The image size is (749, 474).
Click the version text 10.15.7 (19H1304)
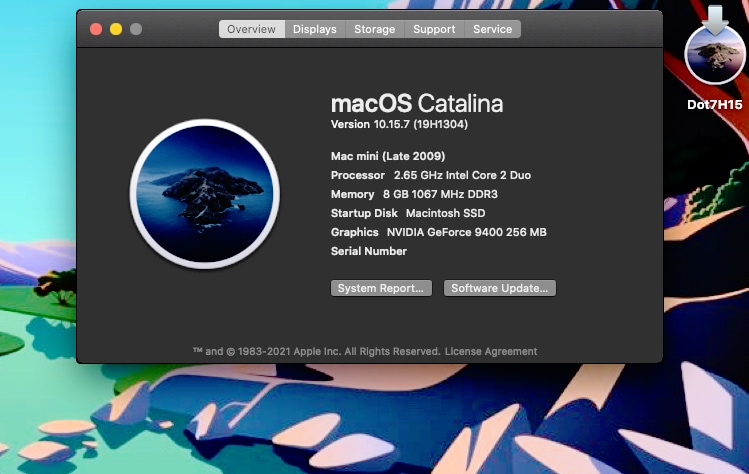(399, 124)
